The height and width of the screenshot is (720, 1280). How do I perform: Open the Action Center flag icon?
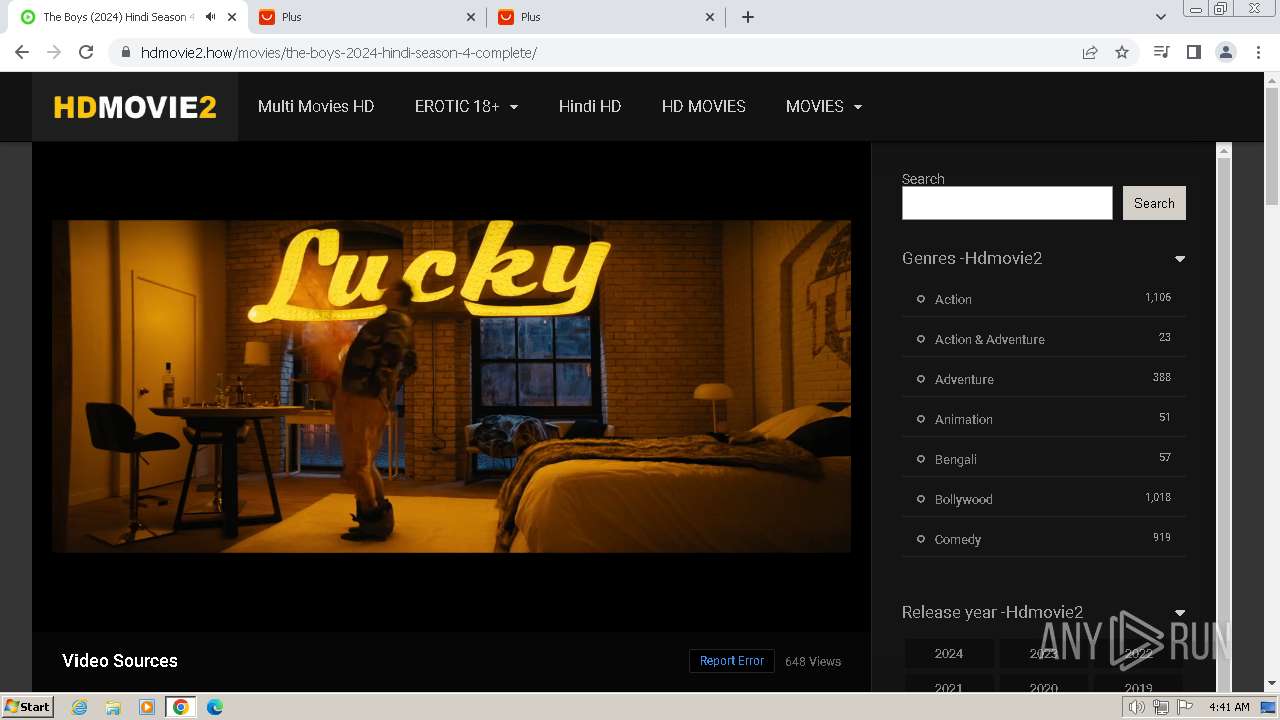(x=1185, y=707)
